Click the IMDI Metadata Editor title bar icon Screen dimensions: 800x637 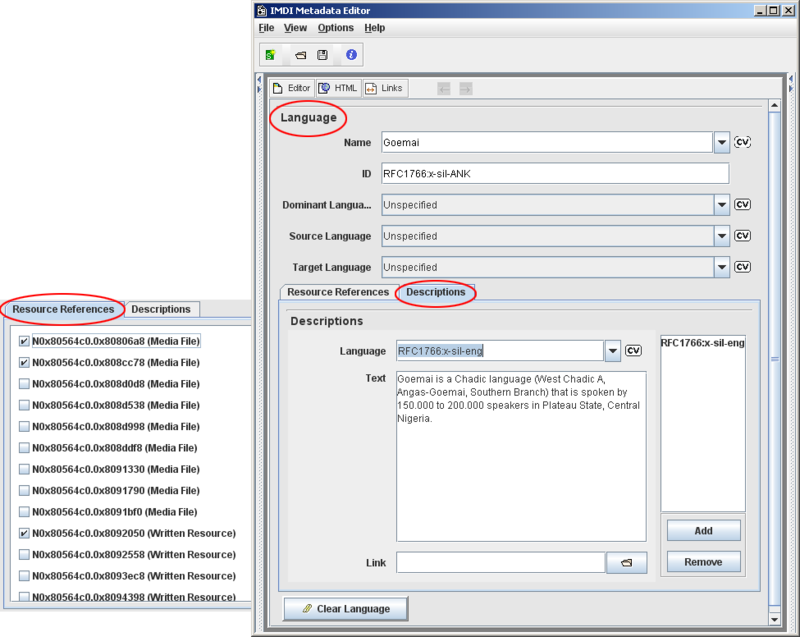point(262,10)
